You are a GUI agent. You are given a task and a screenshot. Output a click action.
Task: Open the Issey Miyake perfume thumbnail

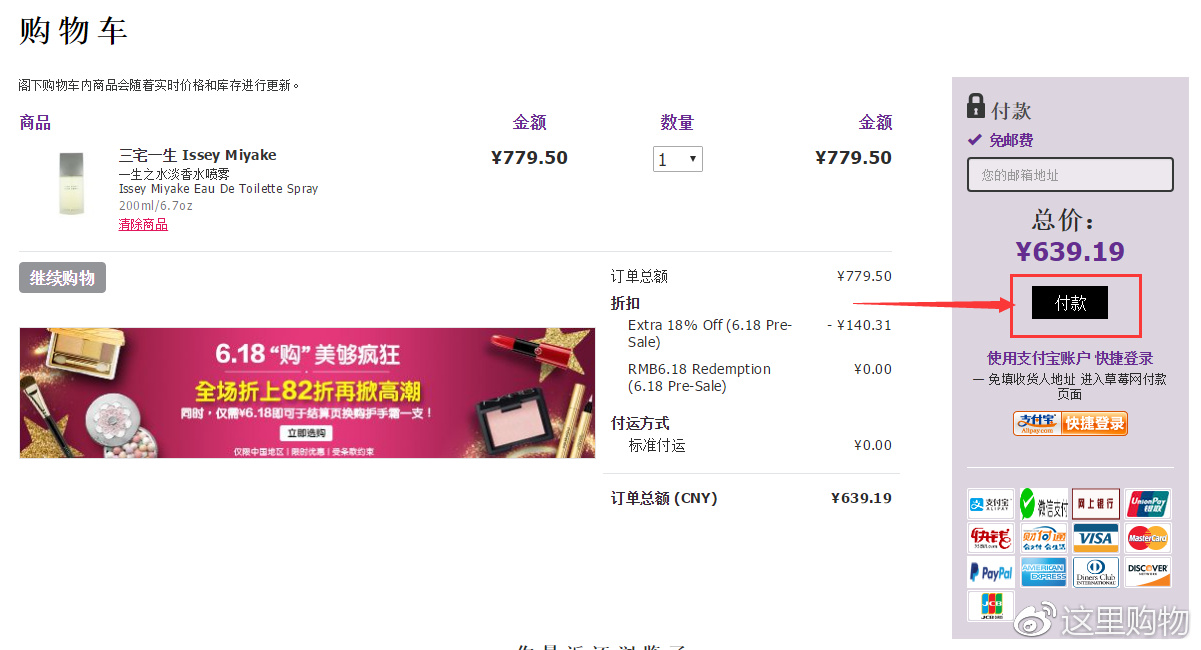(x=73, y=183)
